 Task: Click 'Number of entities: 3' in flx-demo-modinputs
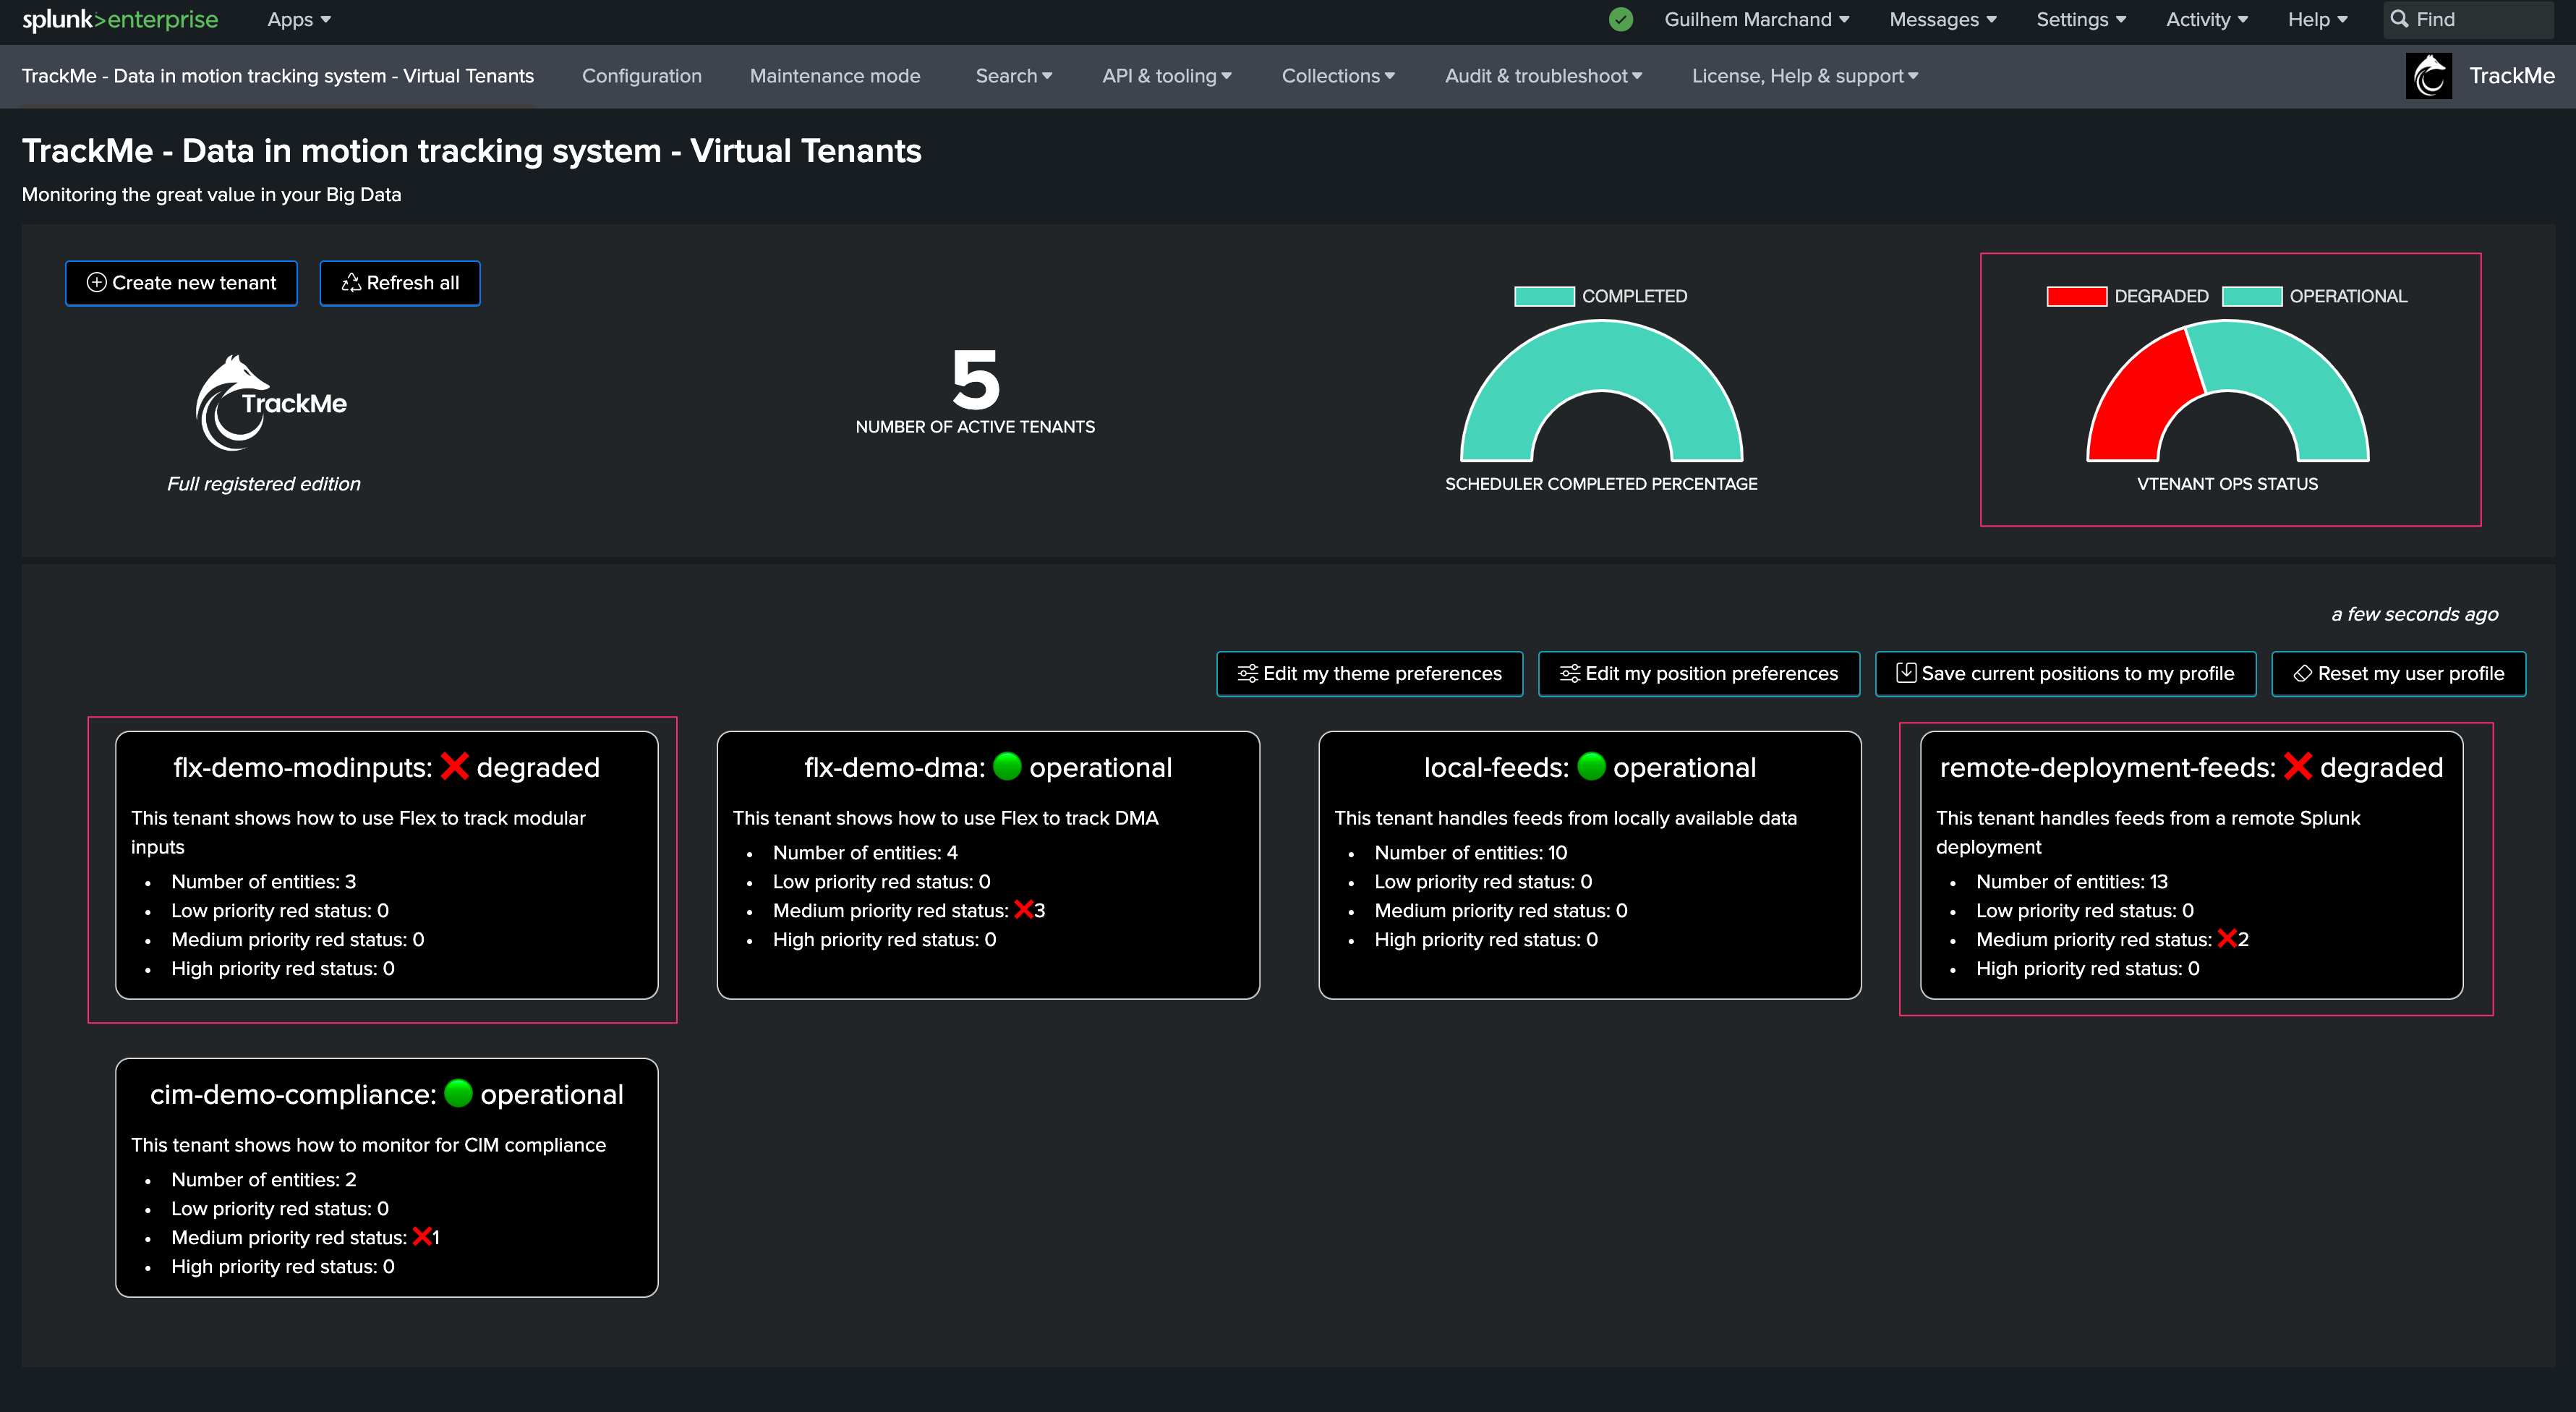click(263, 881)
